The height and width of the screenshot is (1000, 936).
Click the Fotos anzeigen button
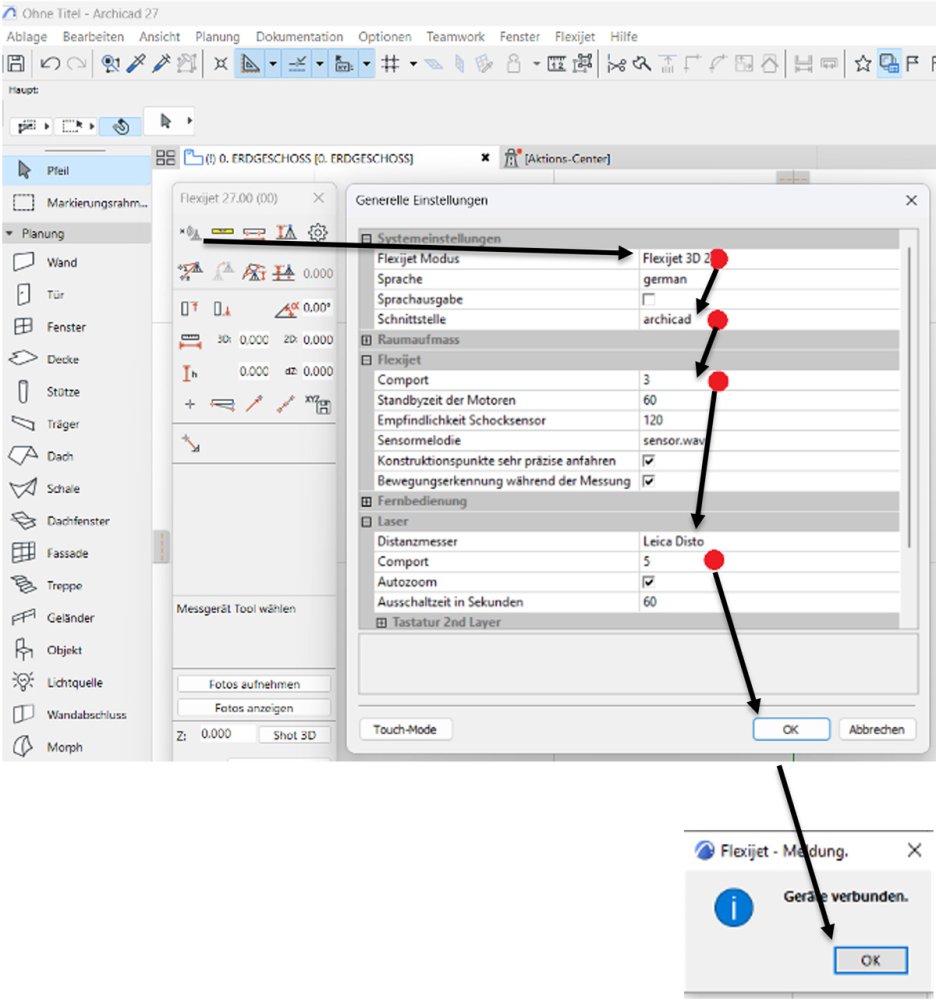pyautogui.click(x=254, y=708)
